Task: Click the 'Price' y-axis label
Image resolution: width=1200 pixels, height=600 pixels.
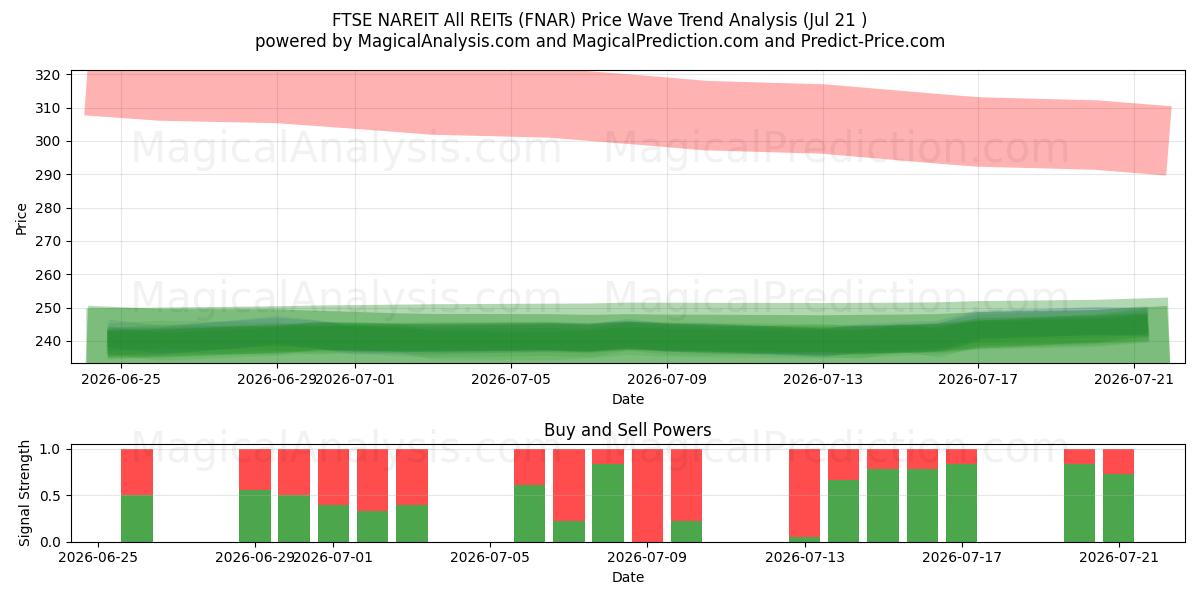Action: click(22, 217)
